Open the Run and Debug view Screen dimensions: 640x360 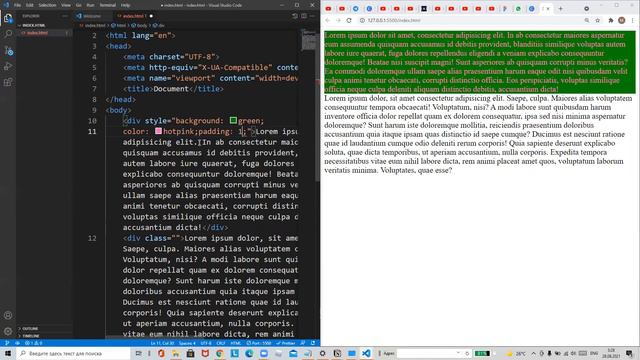tap(8, 66)
